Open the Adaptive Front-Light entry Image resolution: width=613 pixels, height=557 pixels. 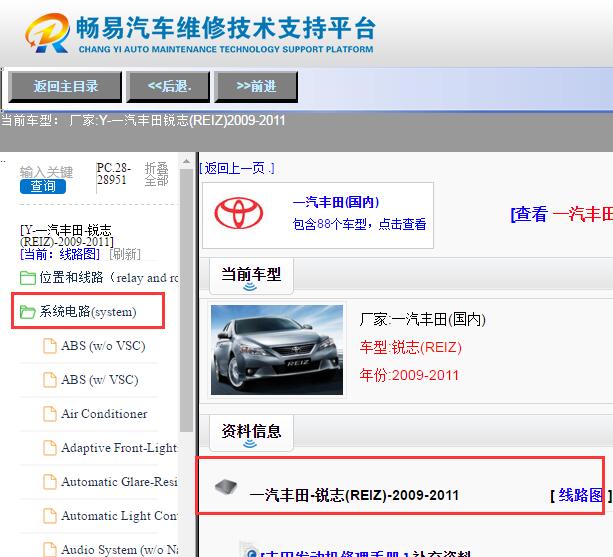(x=119, y=448)
